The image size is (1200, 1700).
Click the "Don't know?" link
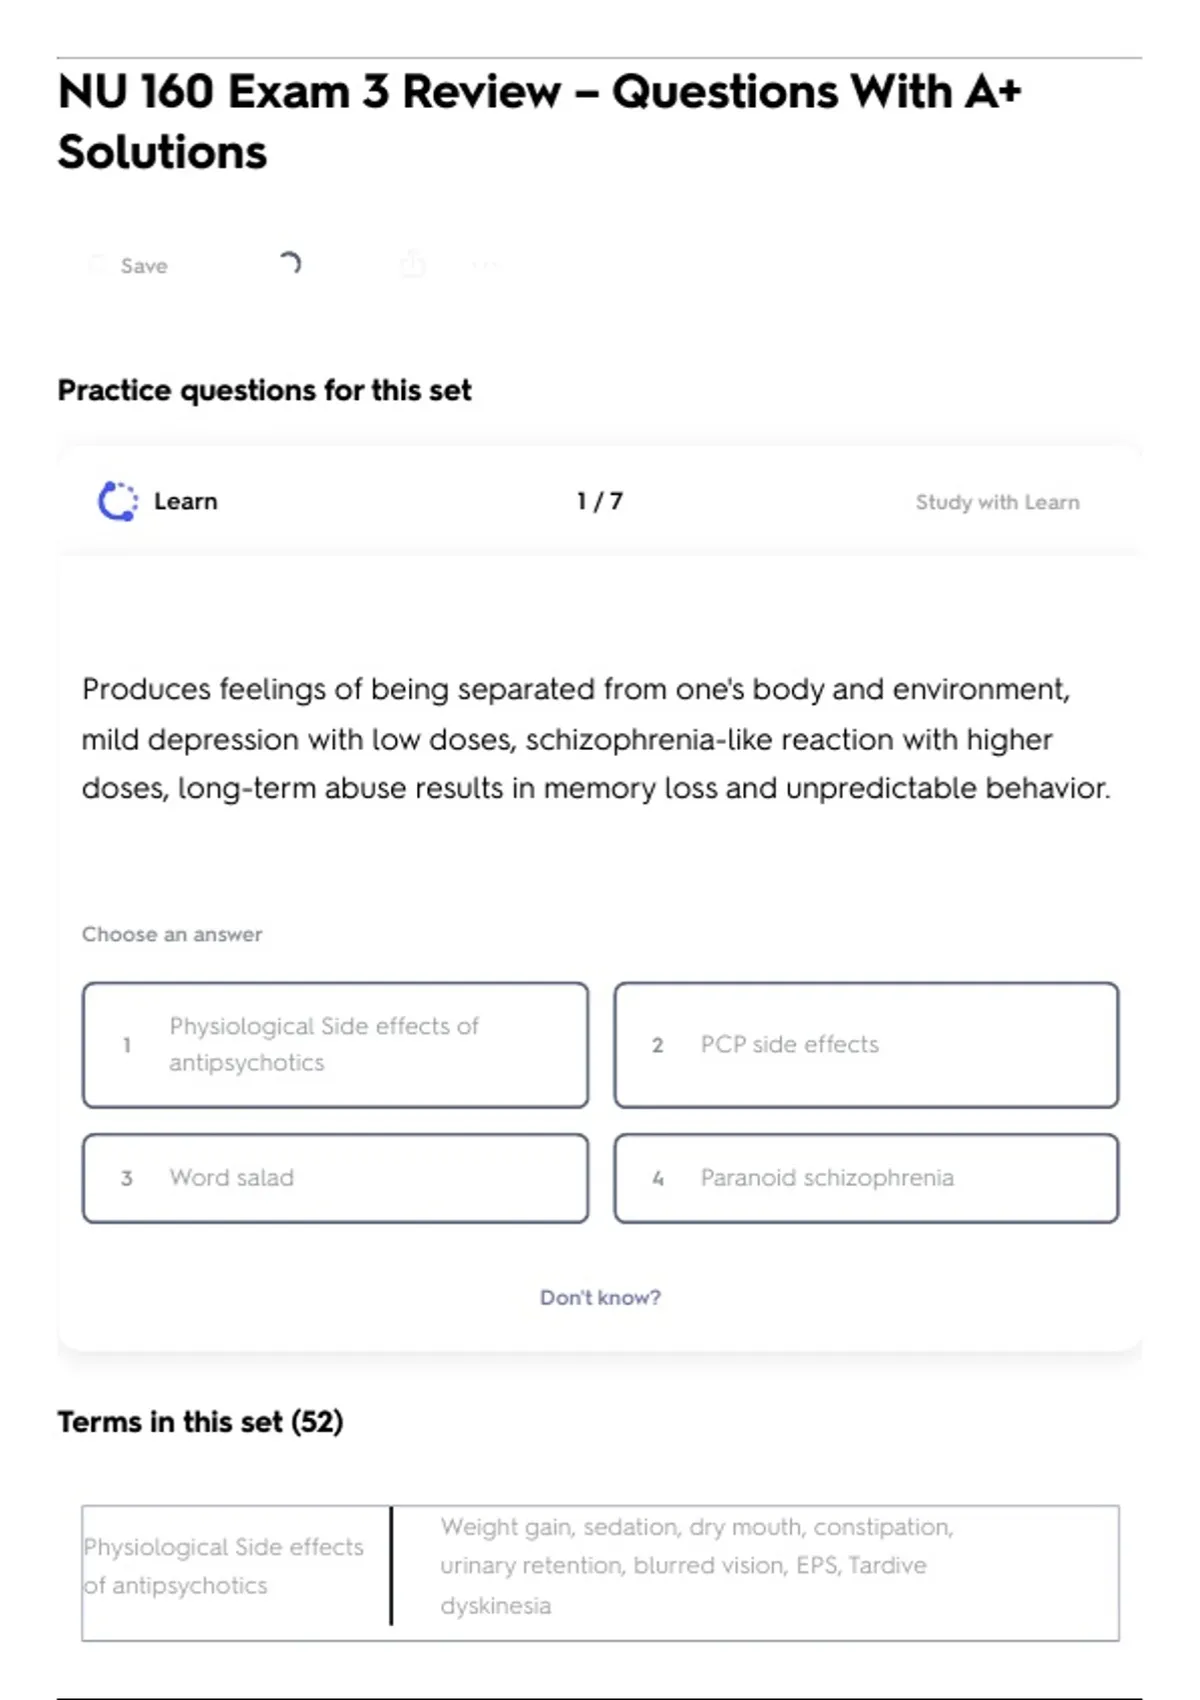point(600,1298)
